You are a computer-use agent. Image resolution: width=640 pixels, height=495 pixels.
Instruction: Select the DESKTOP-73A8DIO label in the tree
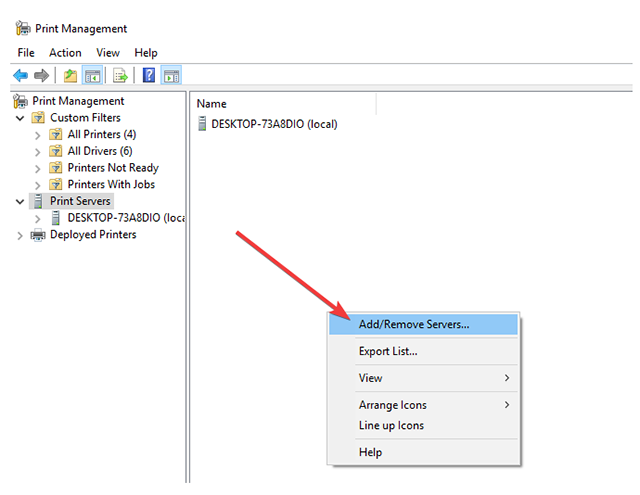tap(126, 218)
